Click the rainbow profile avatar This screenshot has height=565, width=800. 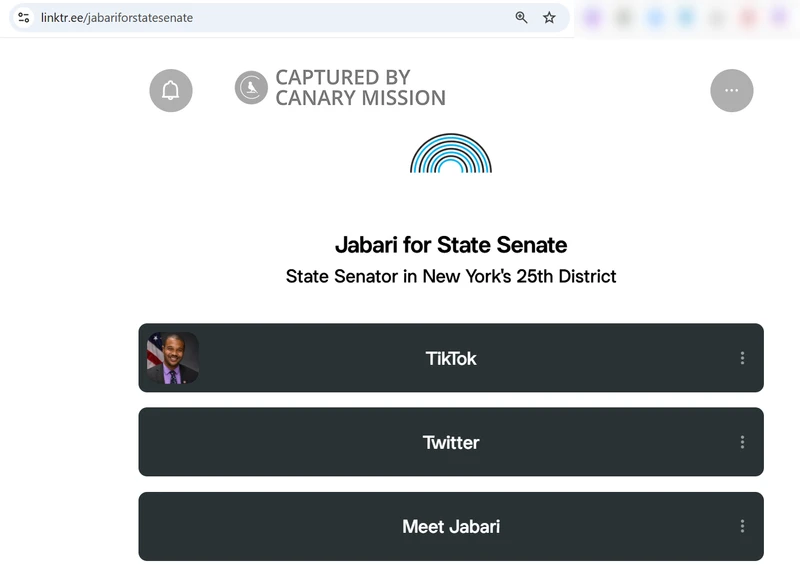click(x=451, y=154)
